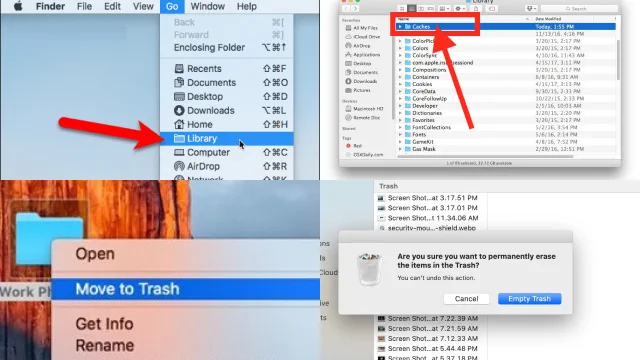The width and height of the screenshot is (640, 360).
Task: Select Screen Shot...at 7.22.39 AM in Trash
Action: coord(427,318)
